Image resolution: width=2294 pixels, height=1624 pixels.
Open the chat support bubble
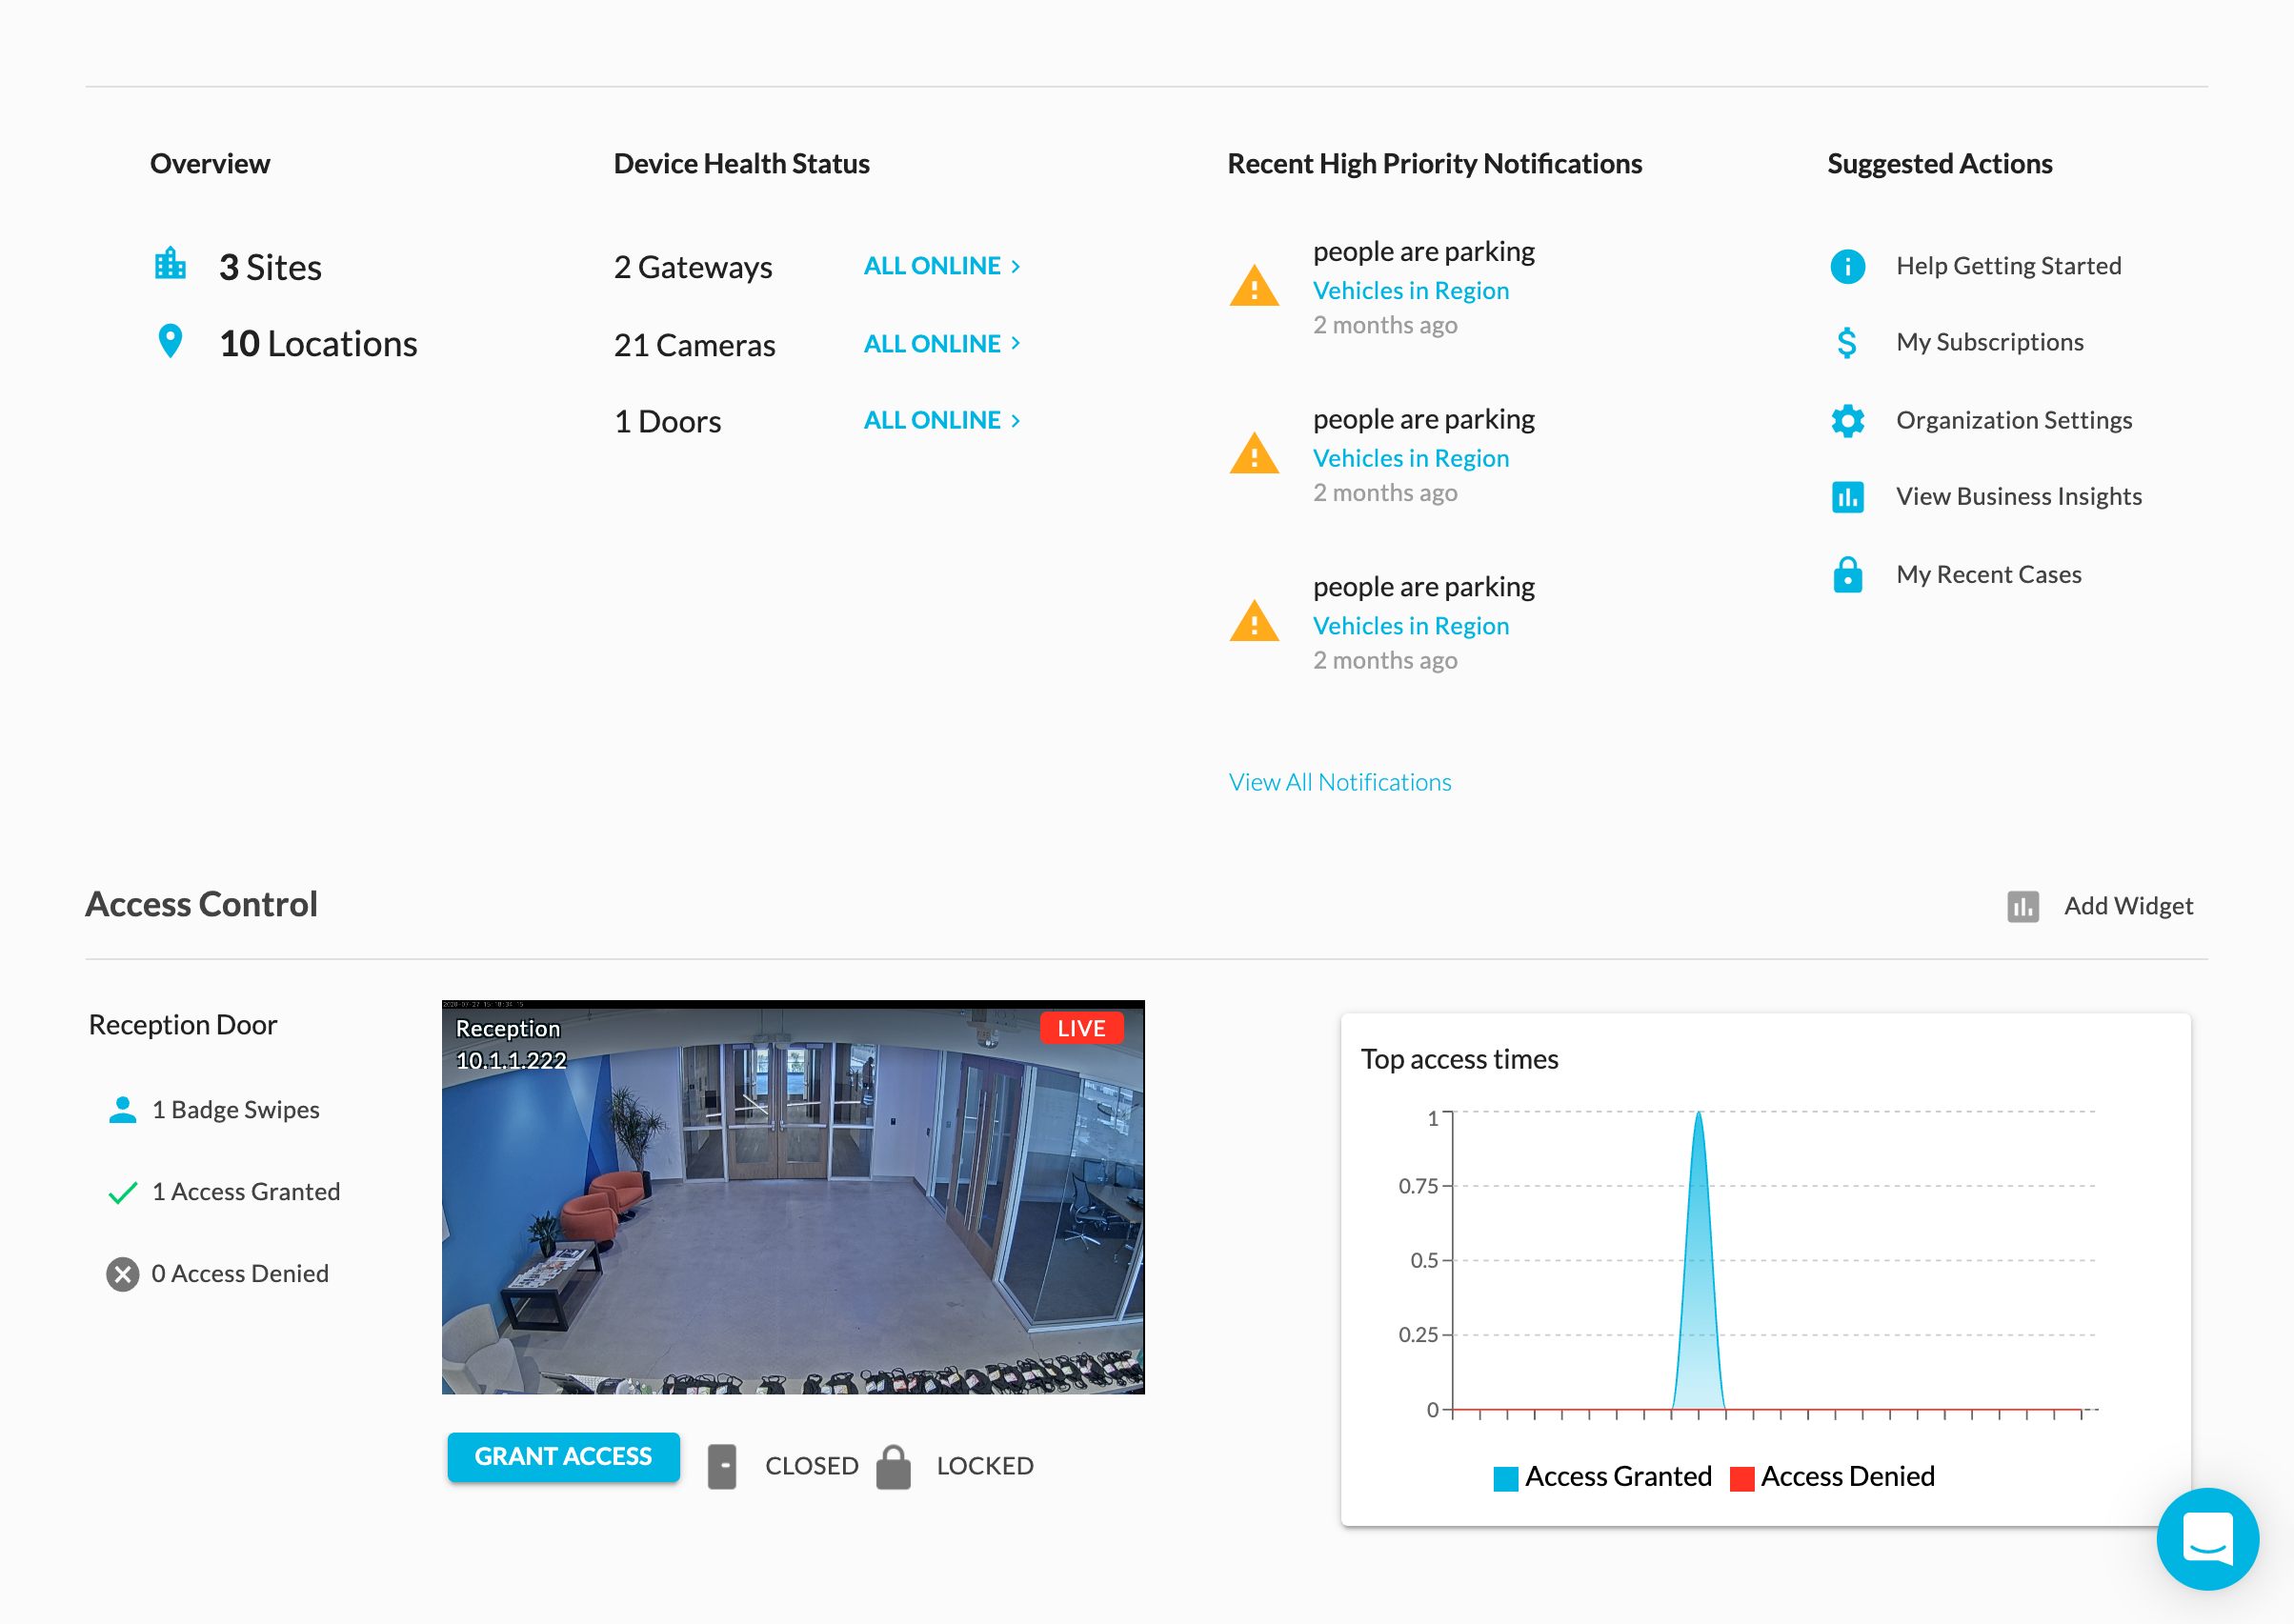pos(2207,1538)
